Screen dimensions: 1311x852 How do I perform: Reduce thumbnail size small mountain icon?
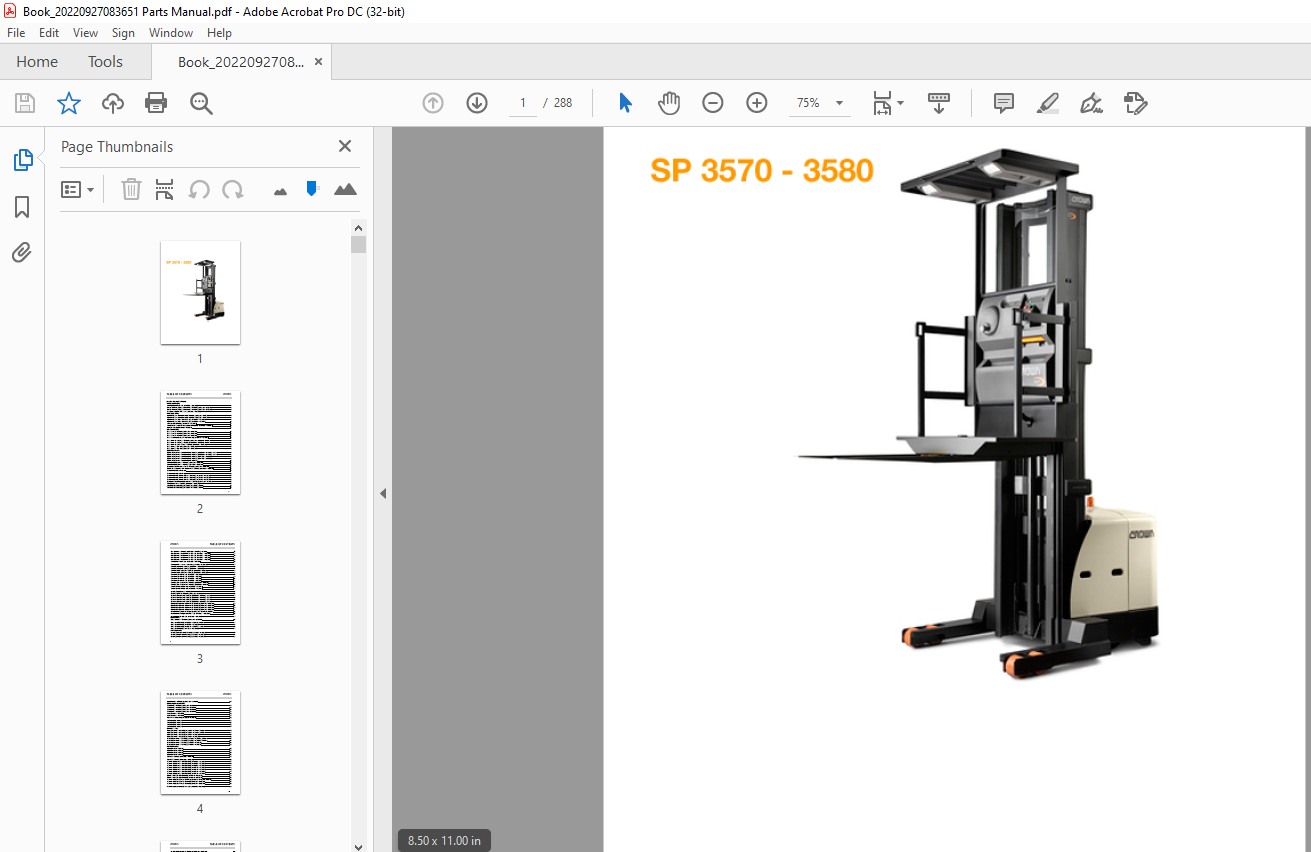[x=280, y=190]
